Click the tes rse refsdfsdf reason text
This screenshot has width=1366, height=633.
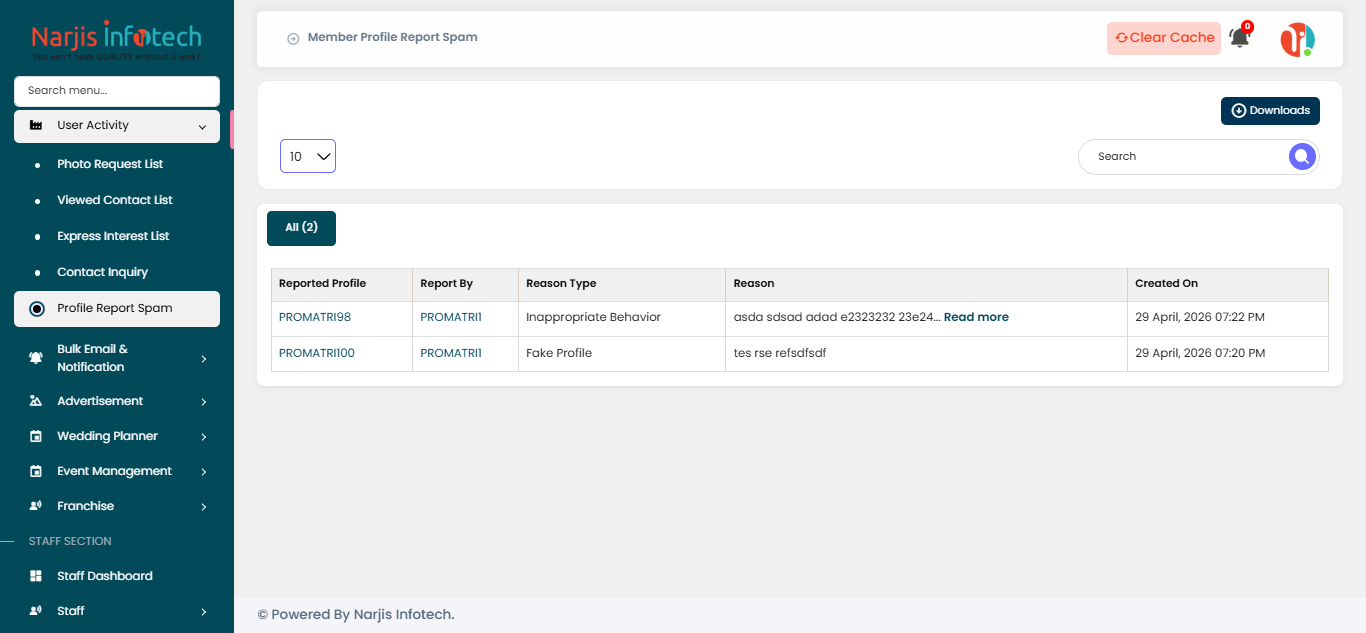coord(780,353)
